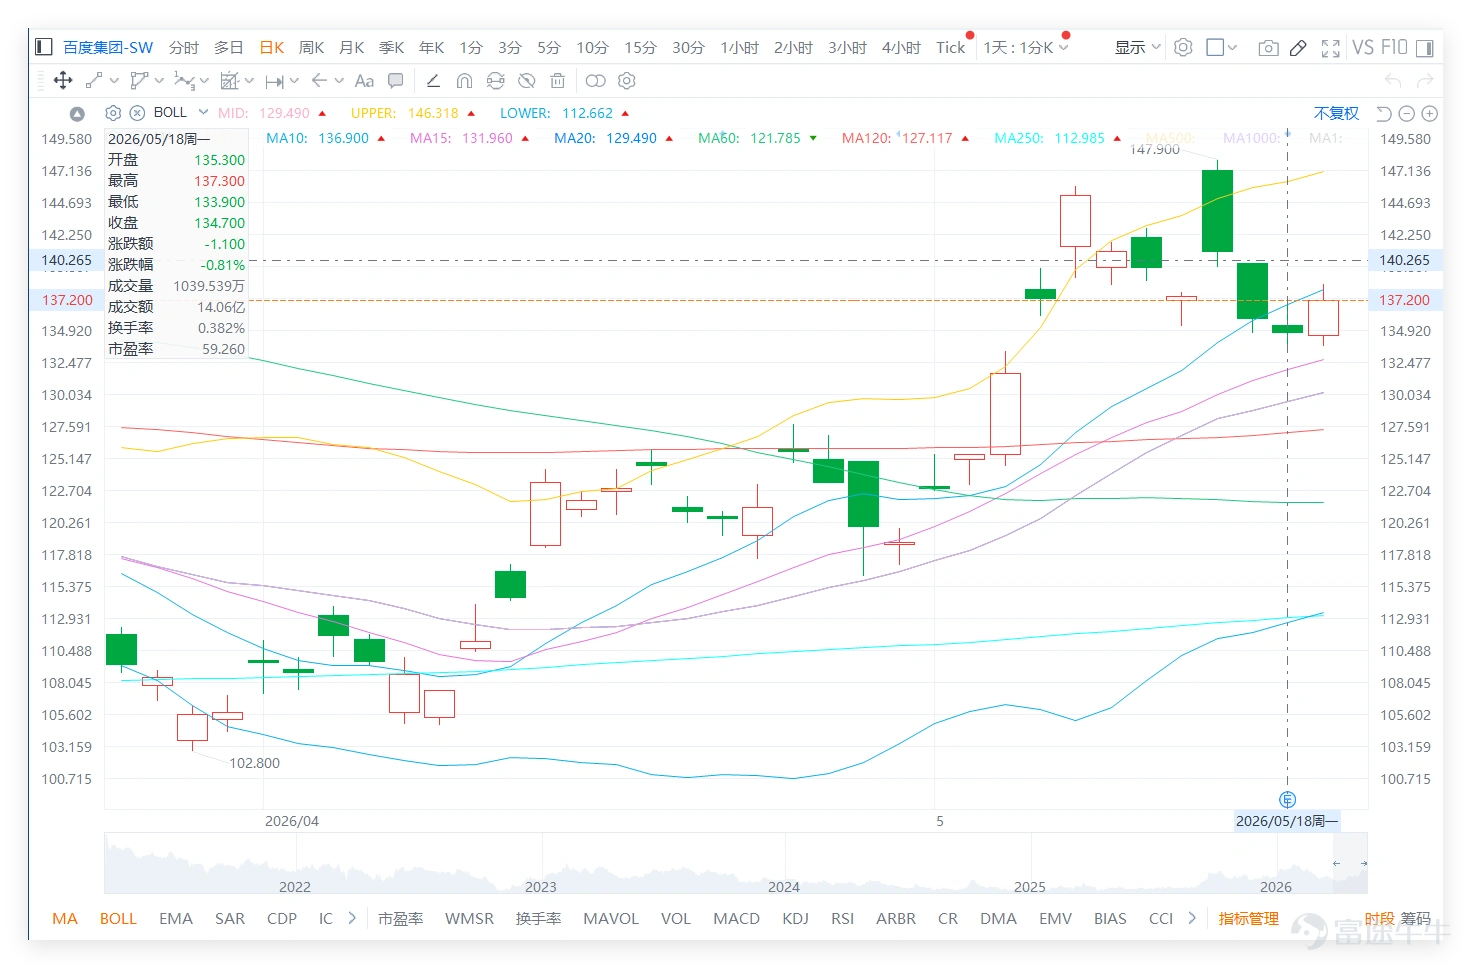The width and height of the screenshot is (1471, 968).
Task: Select the arrow annotation tool
Action: coord(319,81)
